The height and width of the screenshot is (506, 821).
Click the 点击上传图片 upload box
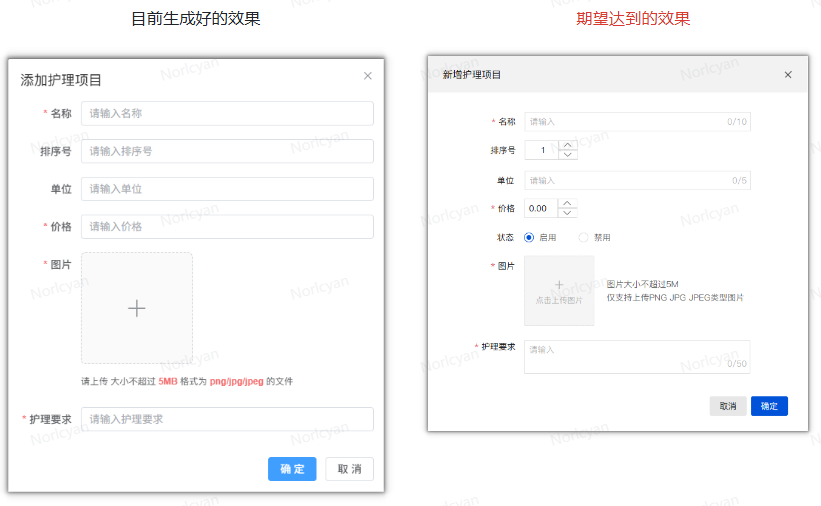(559, 291)
